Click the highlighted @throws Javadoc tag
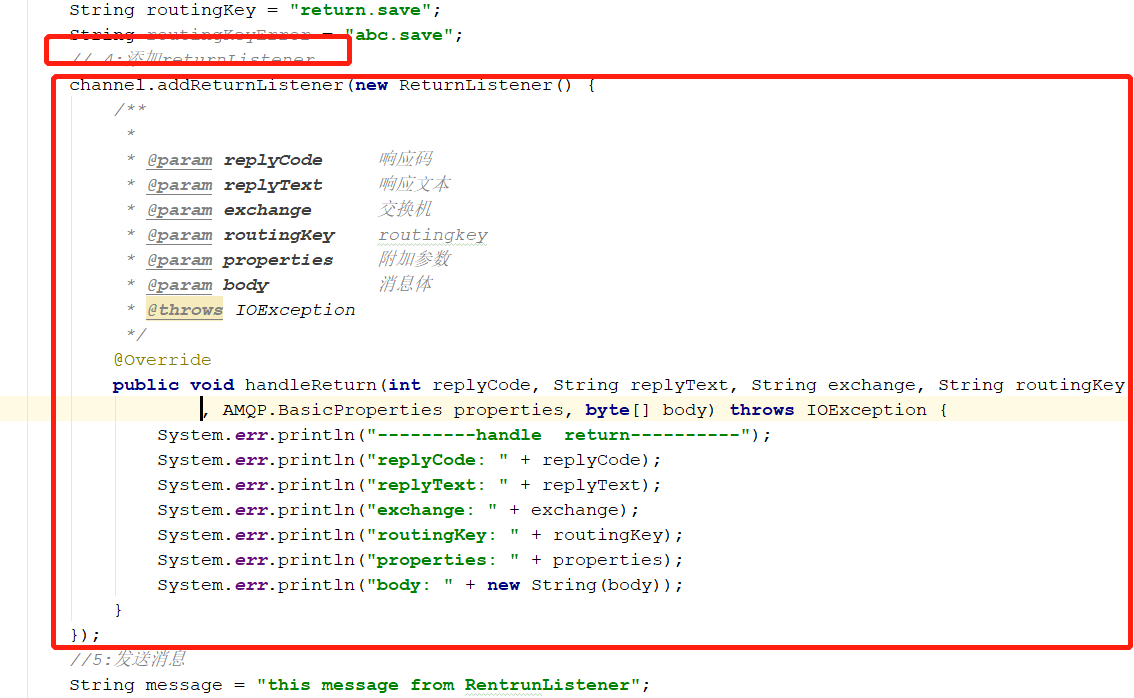Image resolution: width=1134 pixels, height=698 pixels. coord(185,310)
